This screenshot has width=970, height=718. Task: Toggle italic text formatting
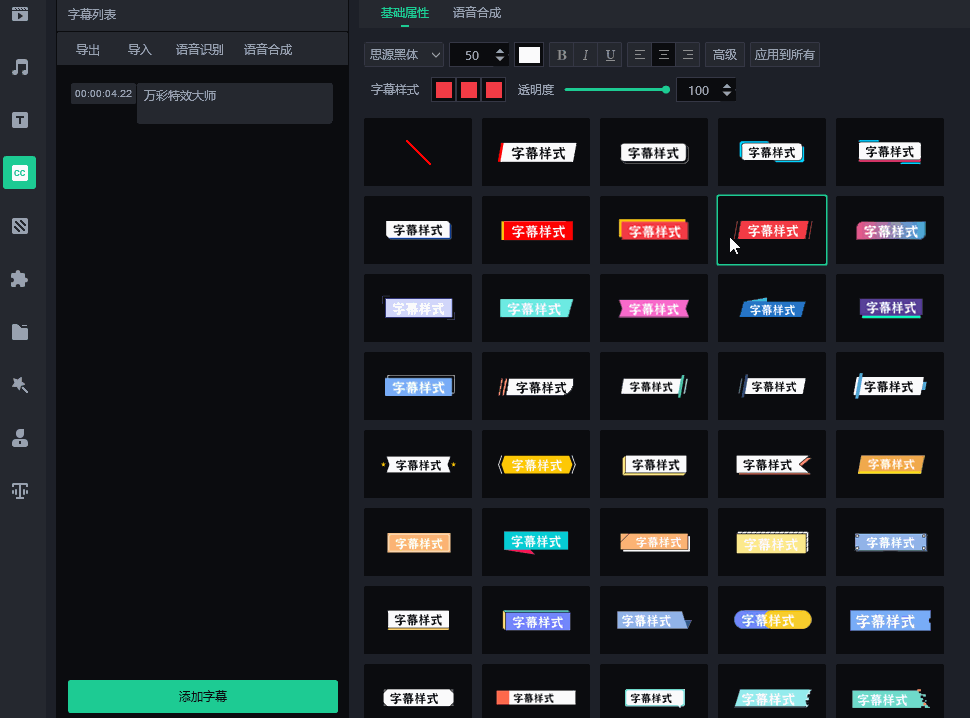[585, 55]
